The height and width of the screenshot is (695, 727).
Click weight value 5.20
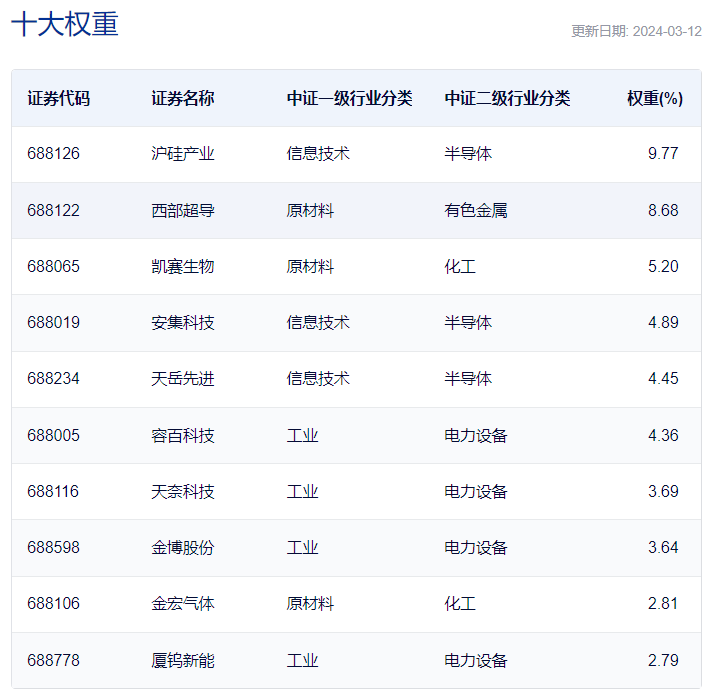point(663,267)
